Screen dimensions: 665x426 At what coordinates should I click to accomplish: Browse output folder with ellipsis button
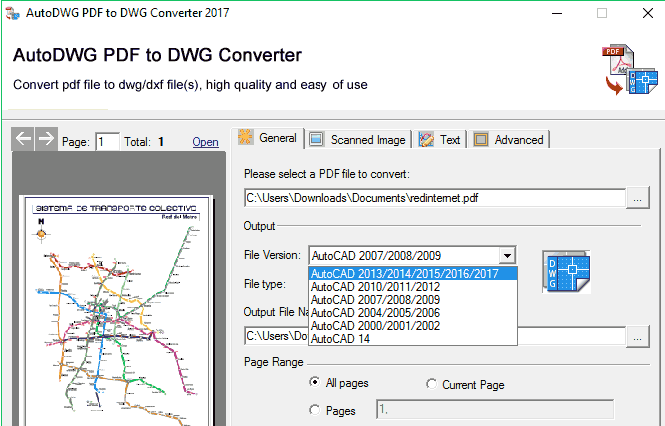pos(639,337)
